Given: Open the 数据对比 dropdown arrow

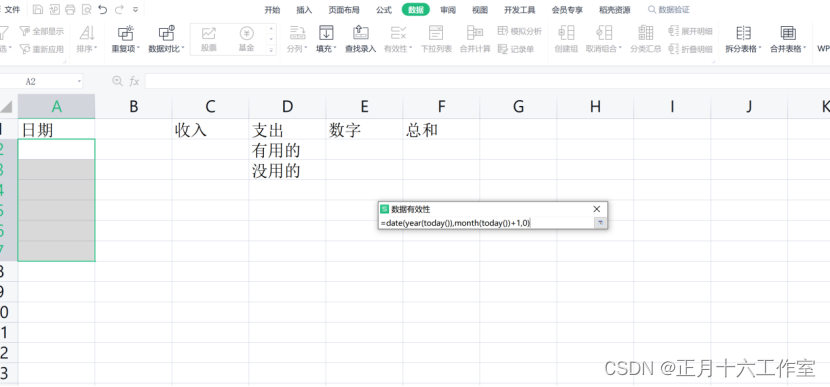Looking at the screenshot, I should [183, 49].
